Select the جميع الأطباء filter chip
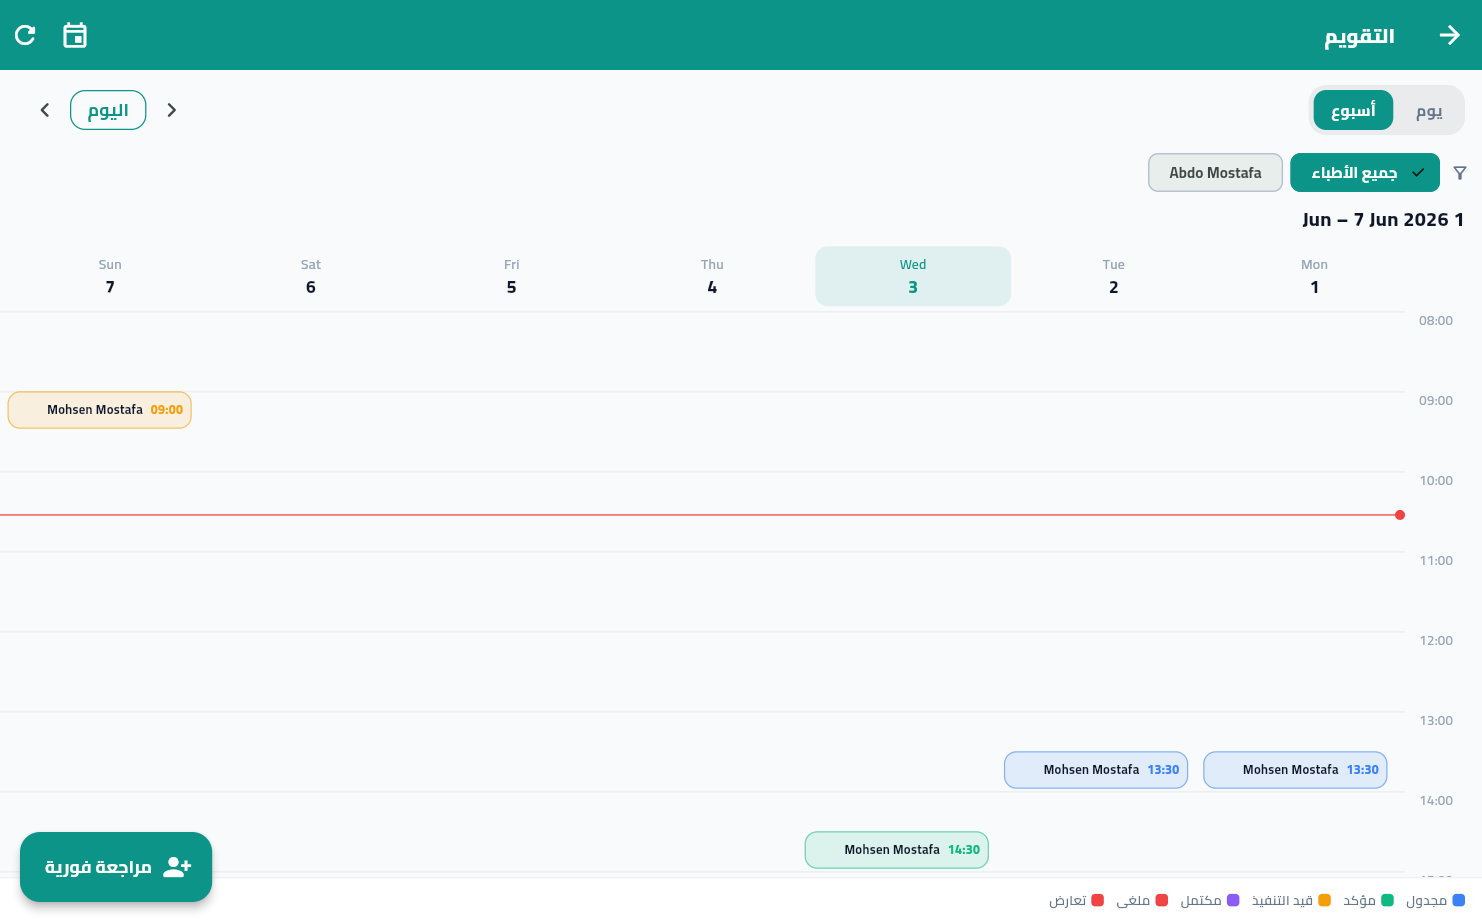Screen dimensions: 1482x920 (1365, 173)
